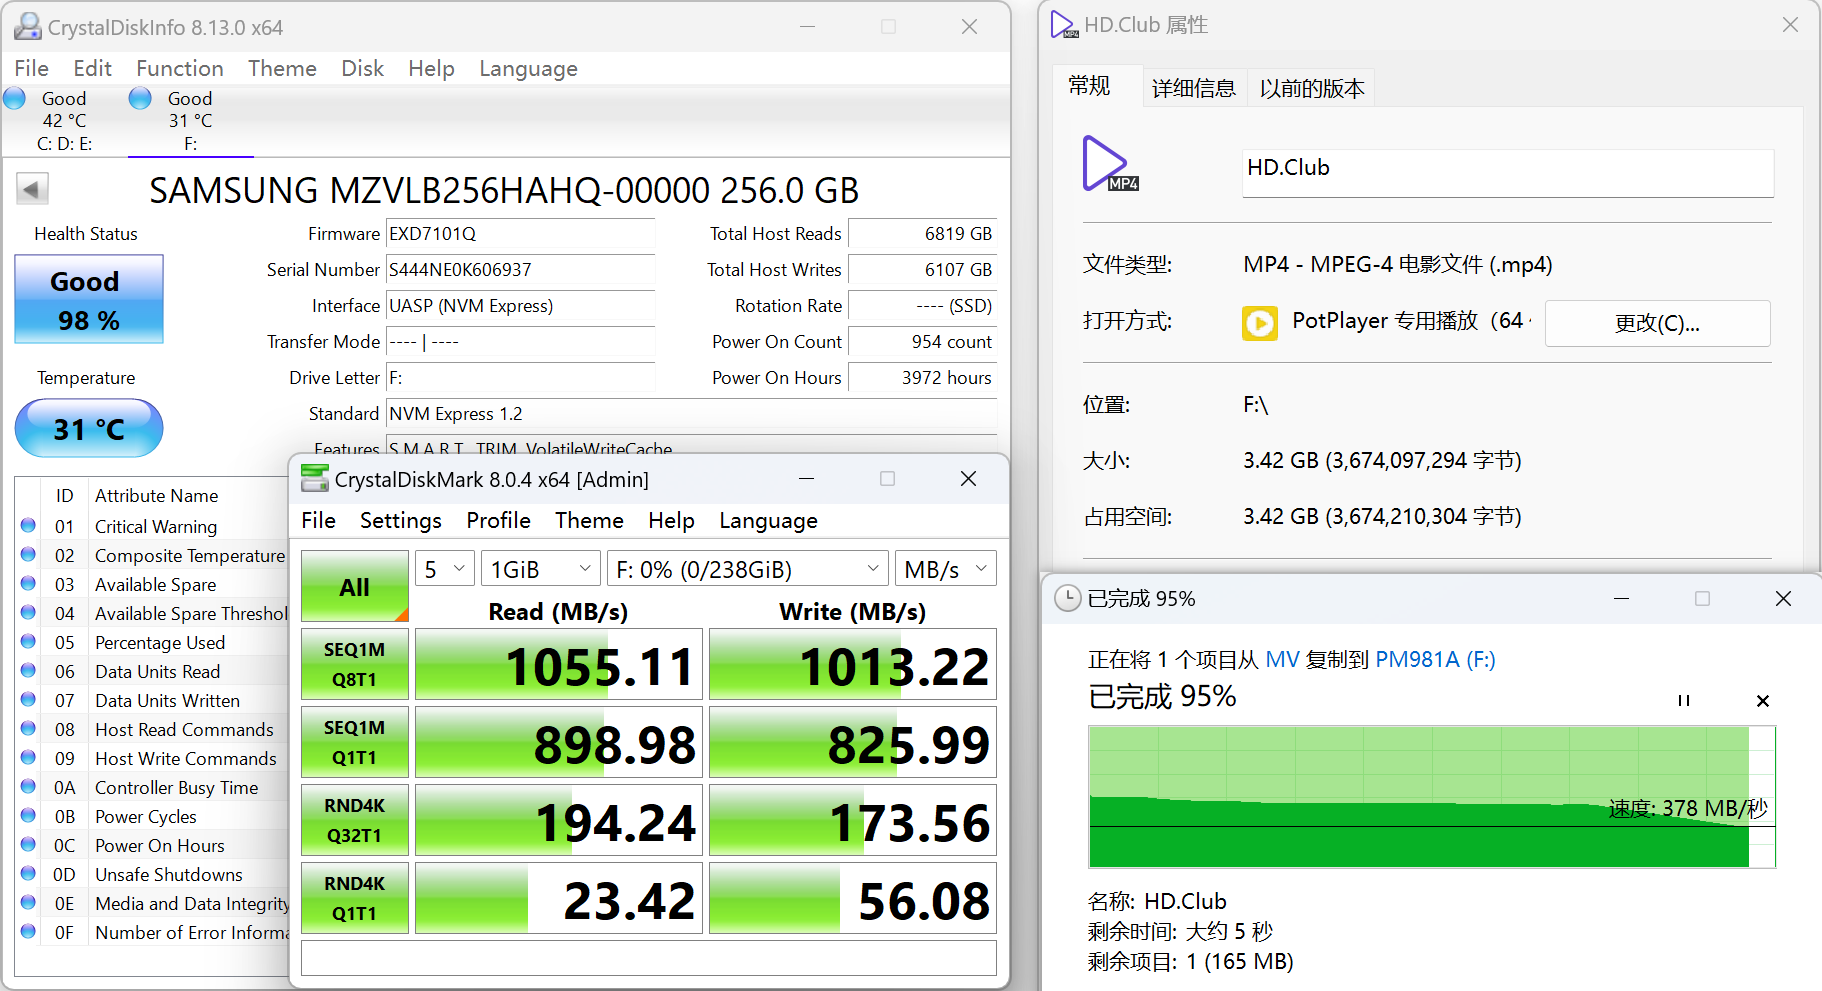Select the Controller Busy Time attribute row
This screenshot has height=991, width=1822.
click(x=153, y=787)
